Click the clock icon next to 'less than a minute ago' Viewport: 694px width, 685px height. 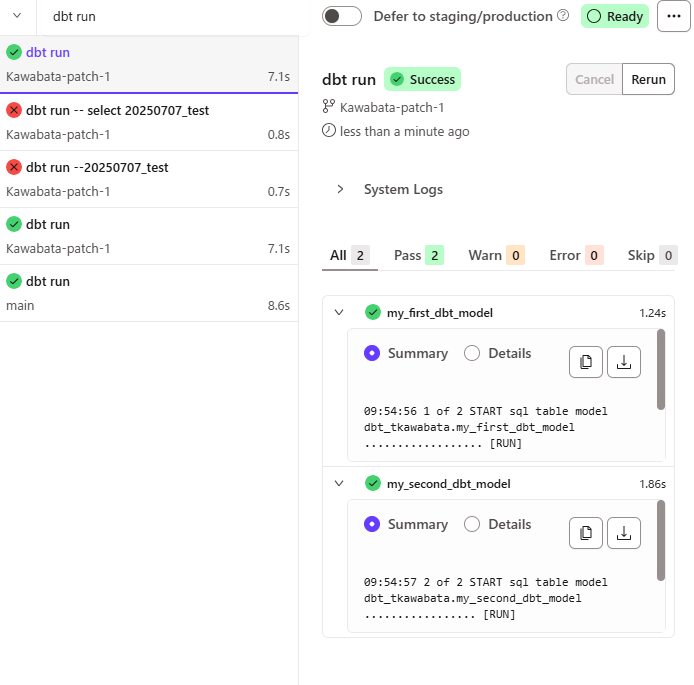pos(328,131)
